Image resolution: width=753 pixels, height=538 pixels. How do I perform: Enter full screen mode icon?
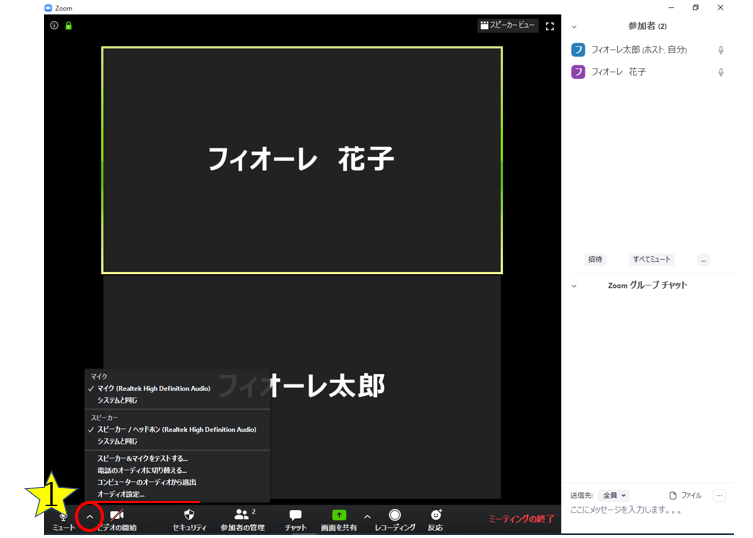[x=550, y=26]
